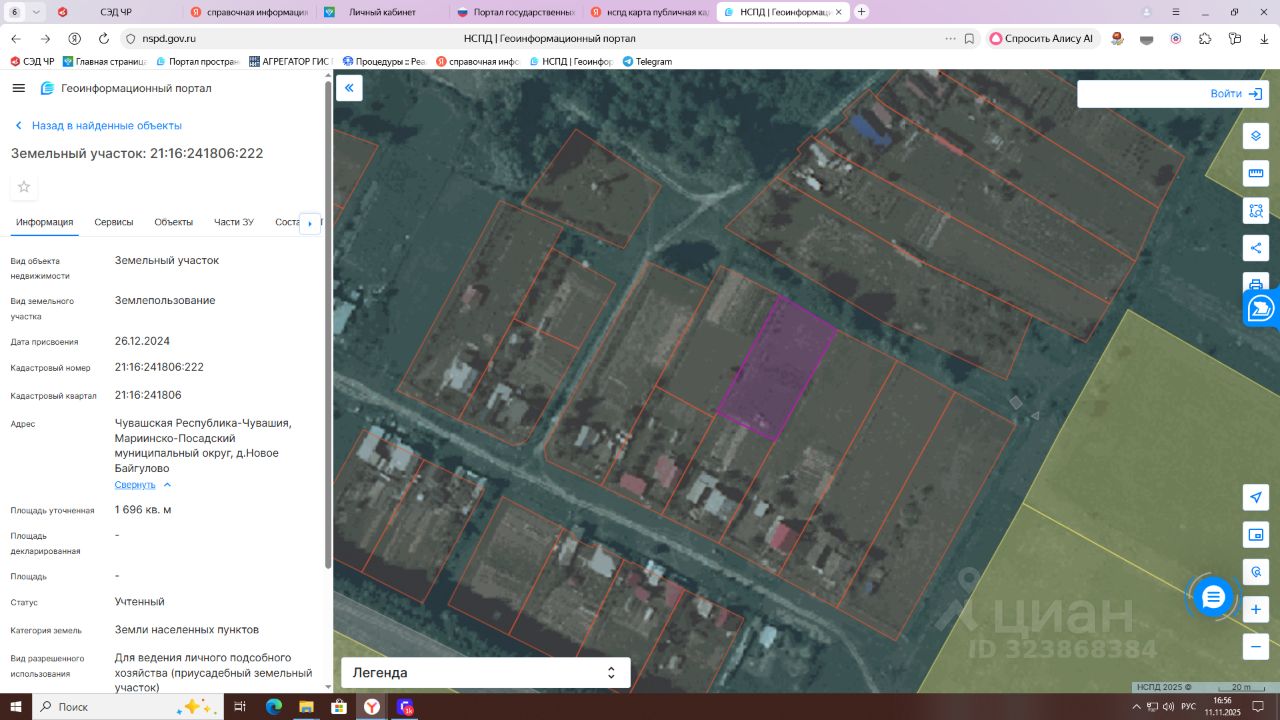Collapse the left information panel with the double-chevron button
Viewport: 1280px width, 720px height.
(349, 88)
